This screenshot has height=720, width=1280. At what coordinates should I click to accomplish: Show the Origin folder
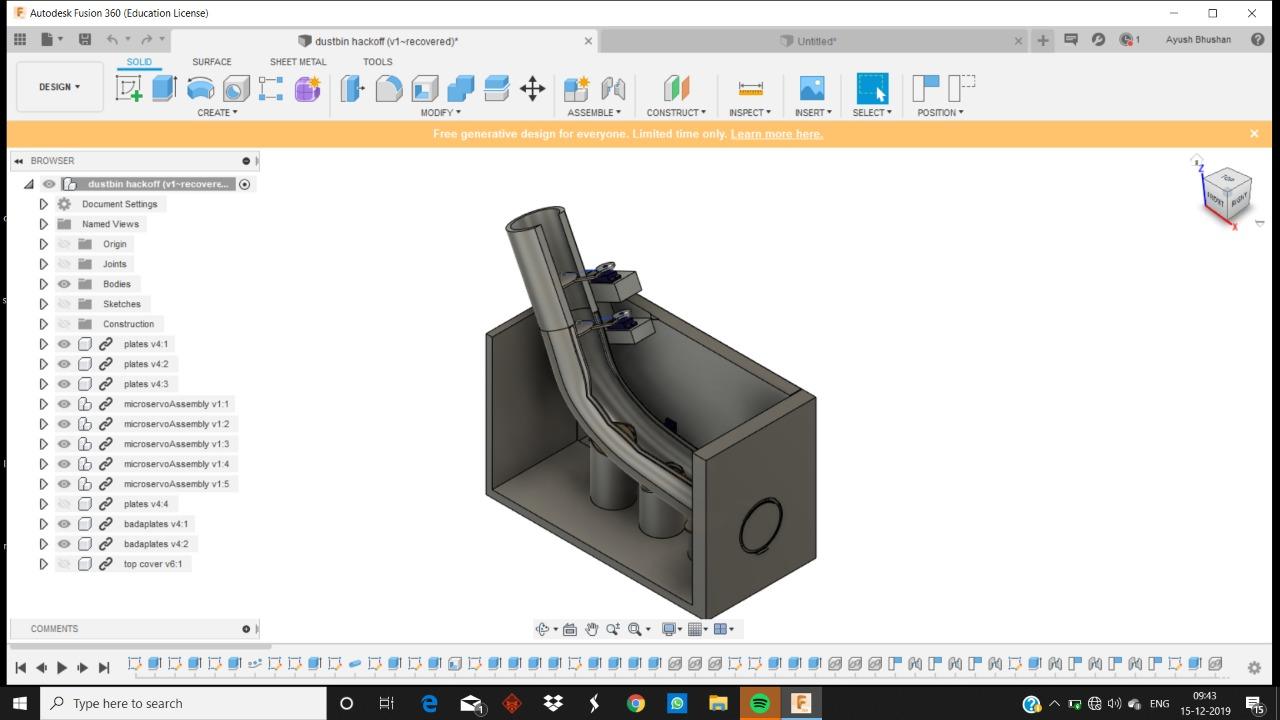(64, 244)
